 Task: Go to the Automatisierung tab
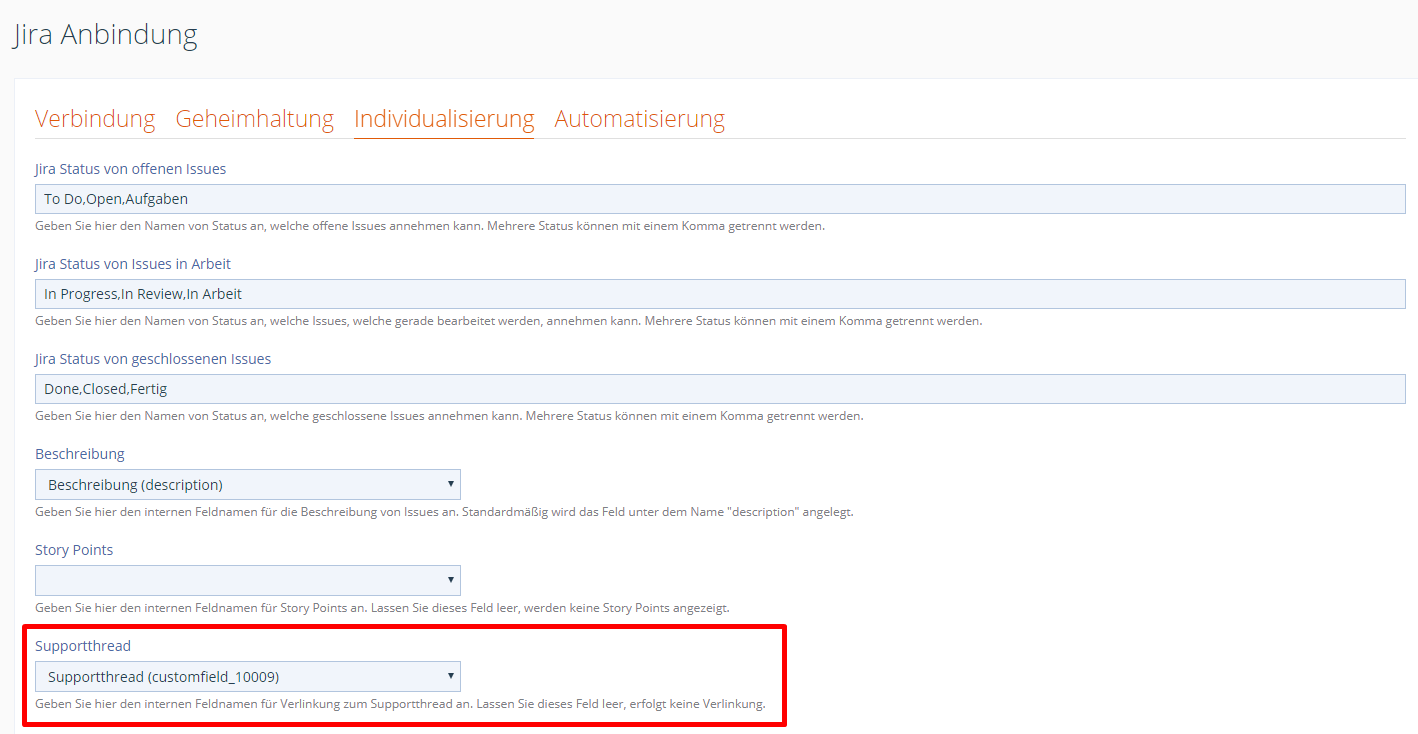point(639,119)
